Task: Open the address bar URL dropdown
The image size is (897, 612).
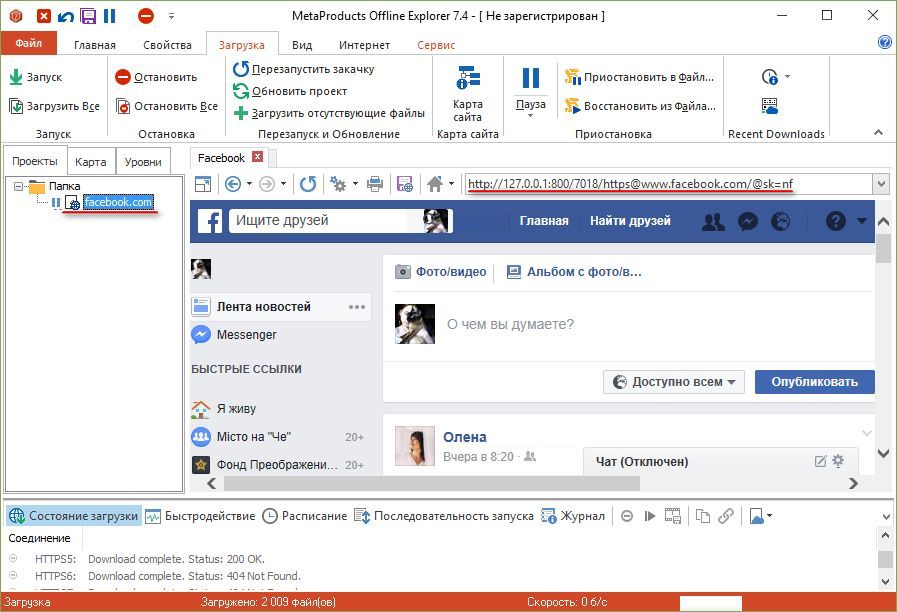Action: 881,184
